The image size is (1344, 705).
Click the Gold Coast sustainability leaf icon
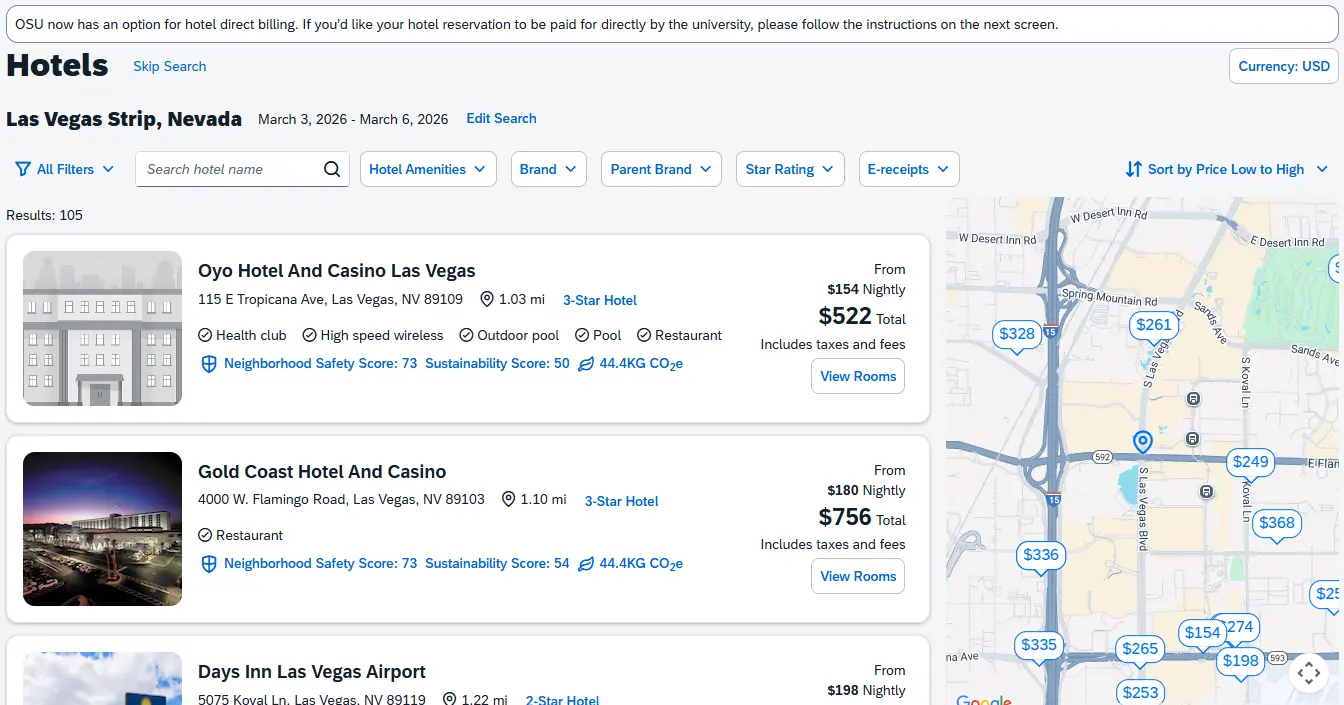tap(586, 564)
